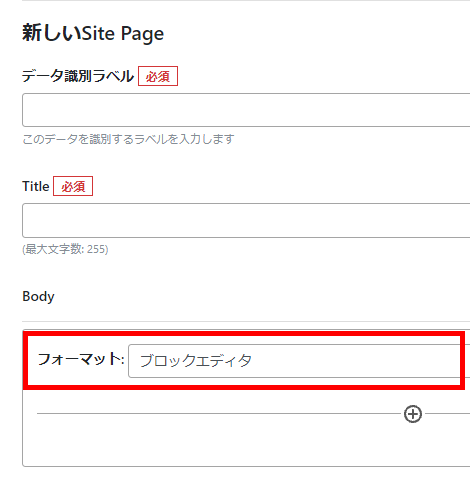Click the 必須 badge beside Title
The height and width of the screenshot is (489, 470).
pos(73,186)
